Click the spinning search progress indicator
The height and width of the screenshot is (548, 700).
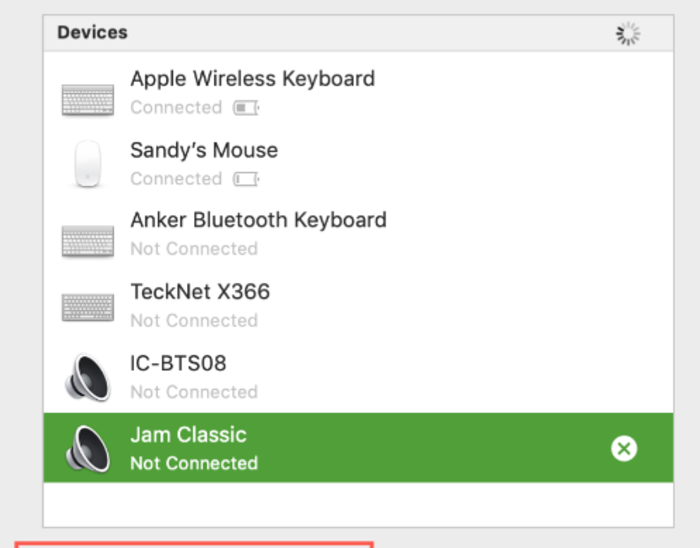click(628, 33)
